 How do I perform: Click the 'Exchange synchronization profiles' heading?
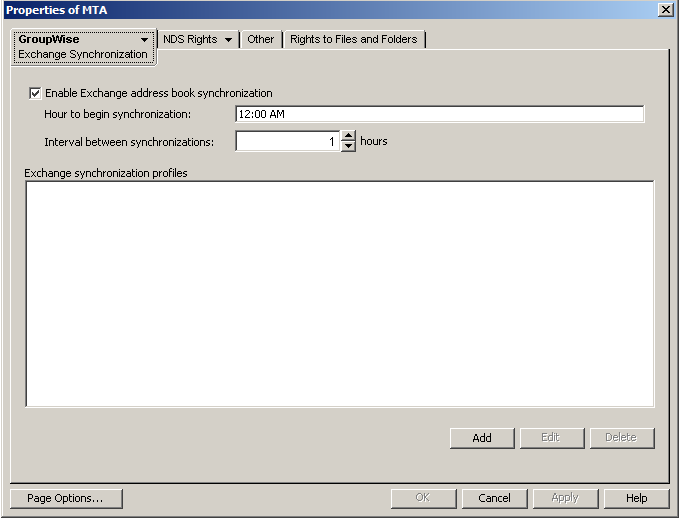pyautogui.click(x=106, y=173)
